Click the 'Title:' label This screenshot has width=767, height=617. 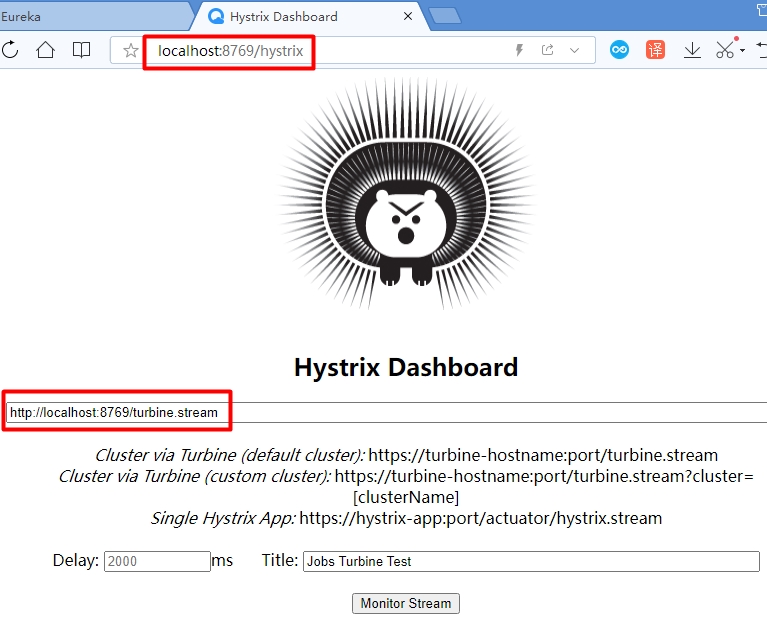click(280, 560)
